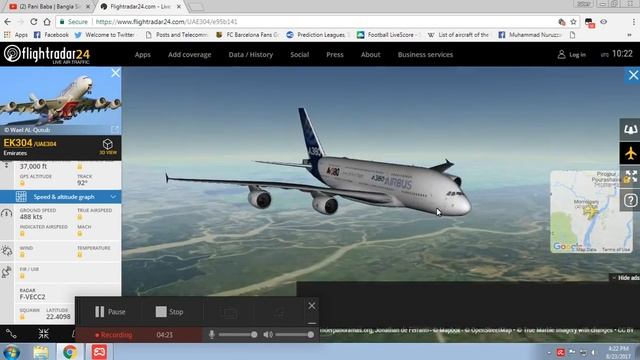Open the About menu

click(x=370, y=55)
